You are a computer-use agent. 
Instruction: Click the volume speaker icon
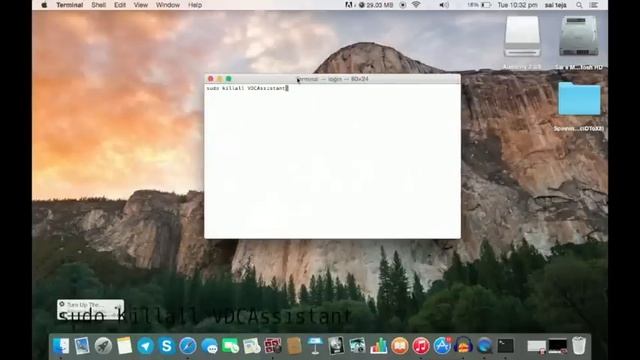click(x=444, y=5)
